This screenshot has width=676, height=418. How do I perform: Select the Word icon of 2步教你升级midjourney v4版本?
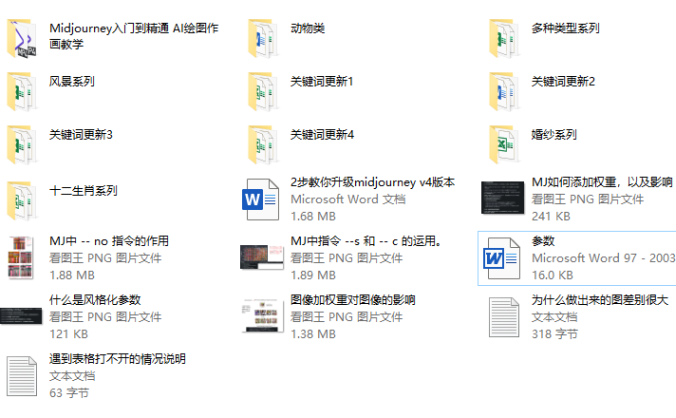coord(260,199)
